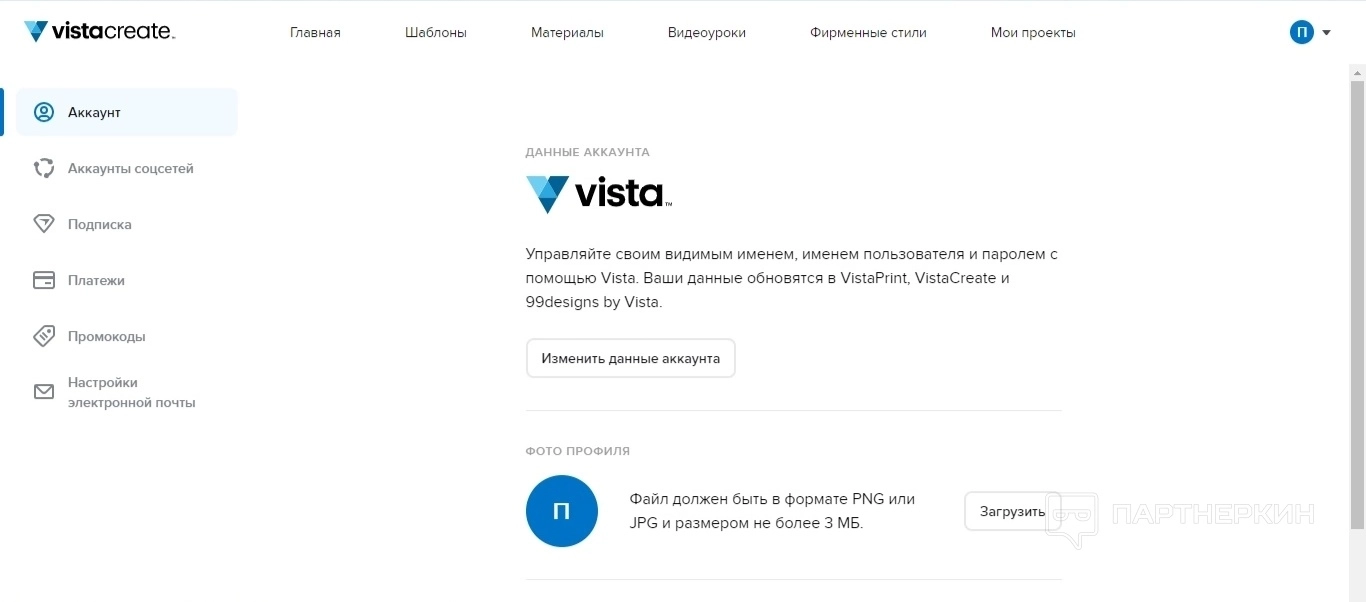Open the Главная menu item

point(315,32)
